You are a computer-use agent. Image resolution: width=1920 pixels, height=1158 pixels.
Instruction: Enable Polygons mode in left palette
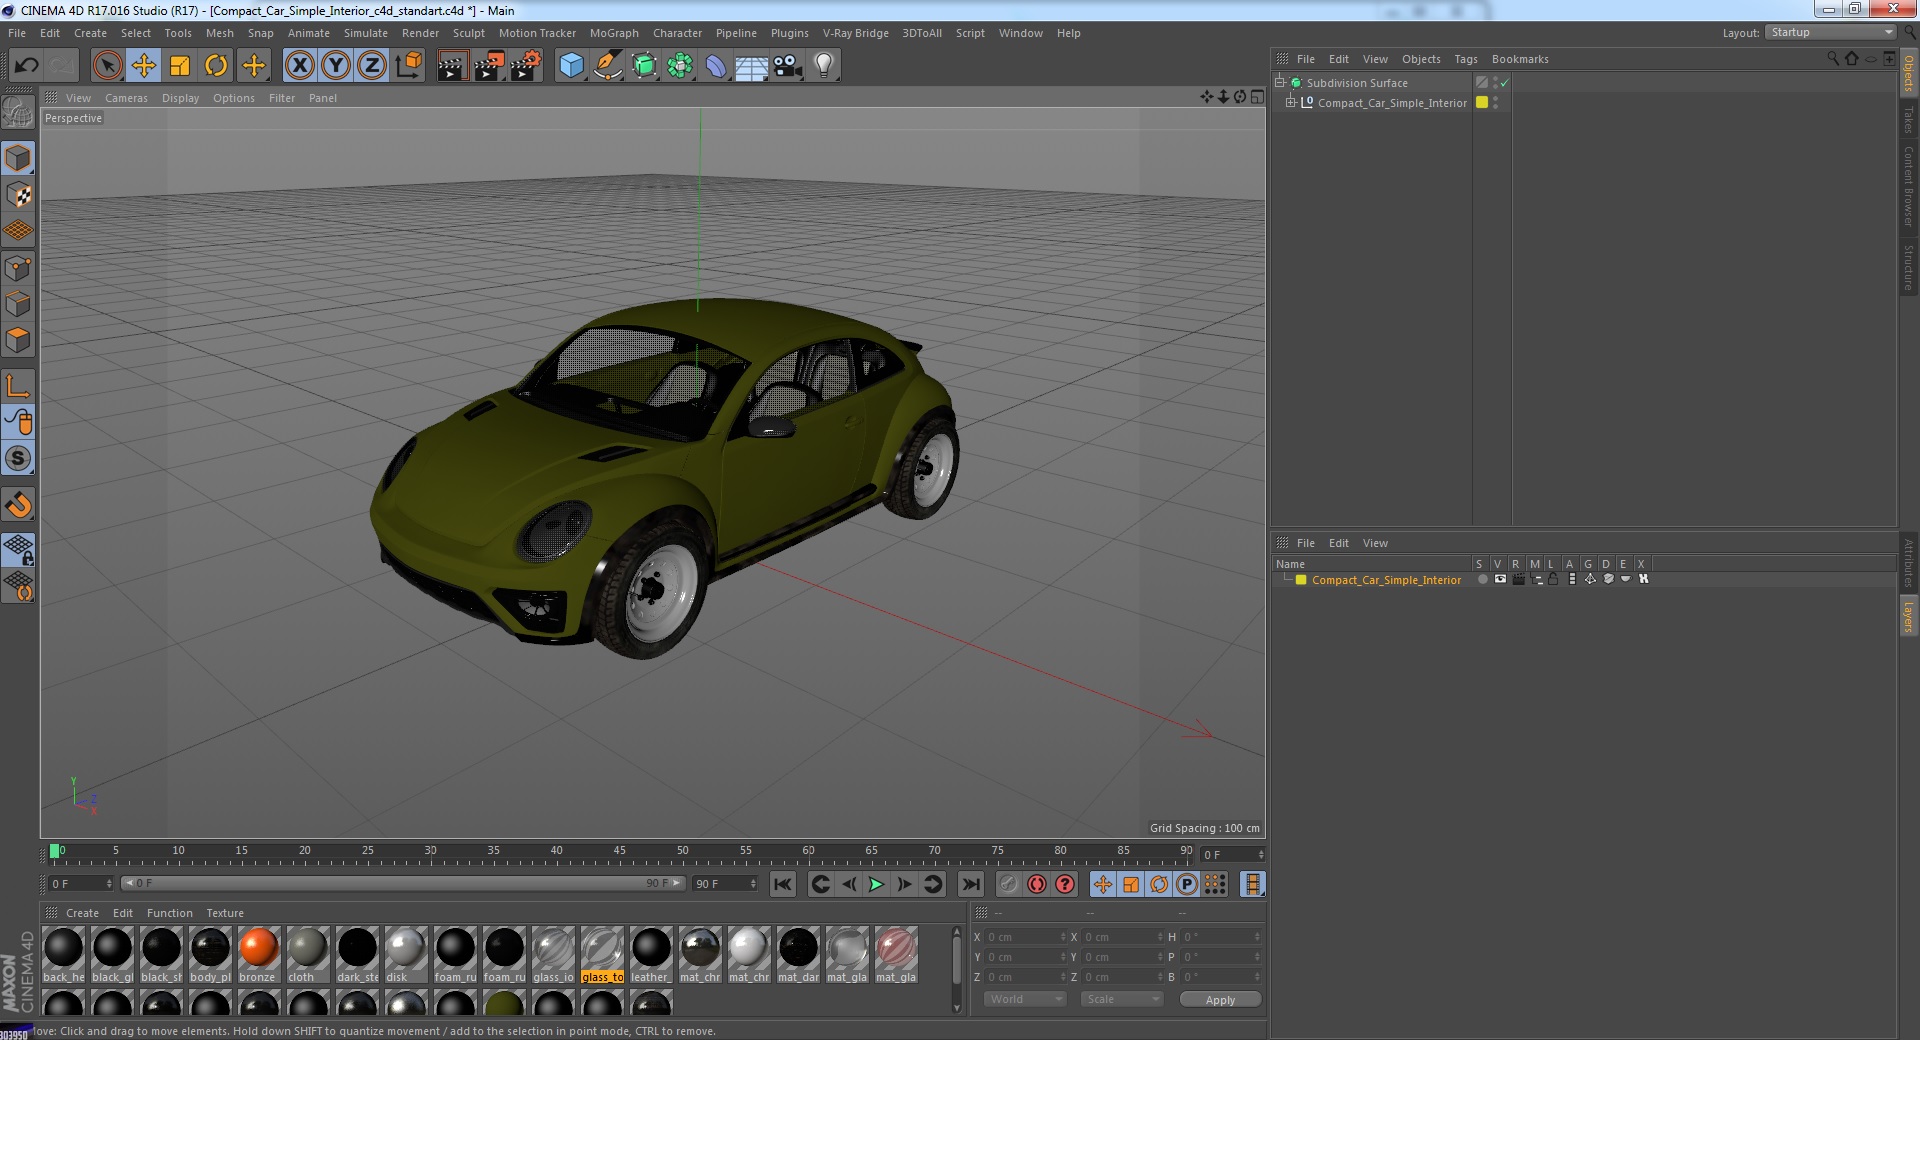point(18,339)
